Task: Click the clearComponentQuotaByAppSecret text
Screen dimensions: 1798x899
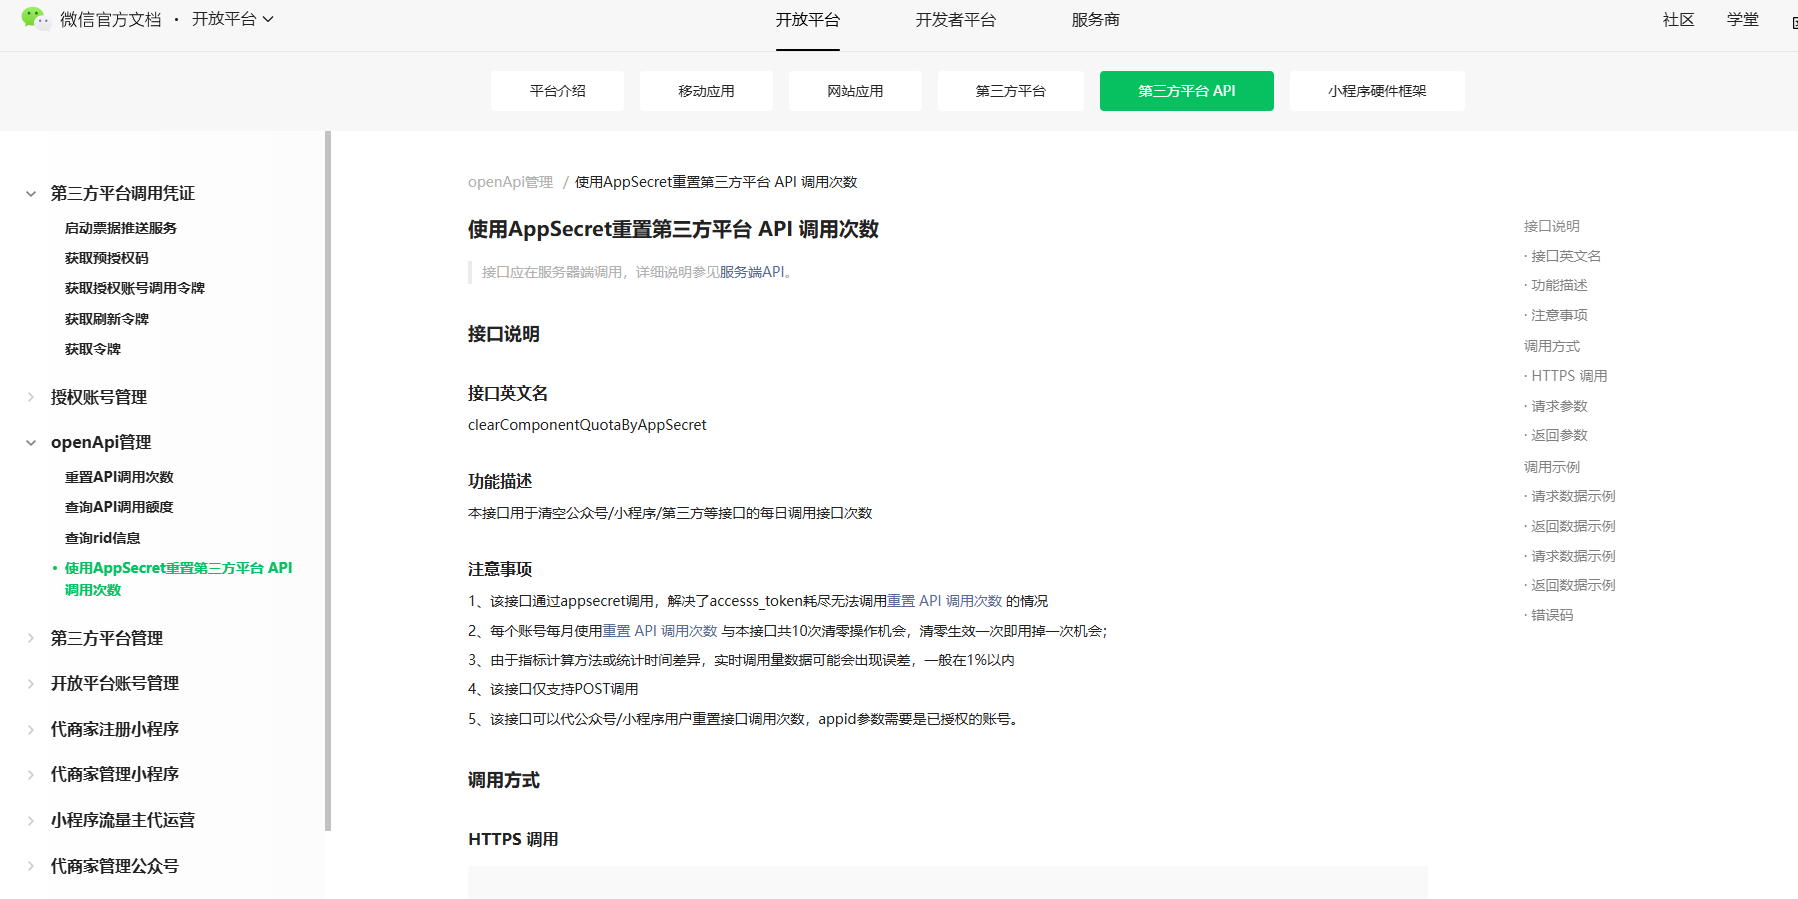Action: pyautogui.click(x=587, y=425)
